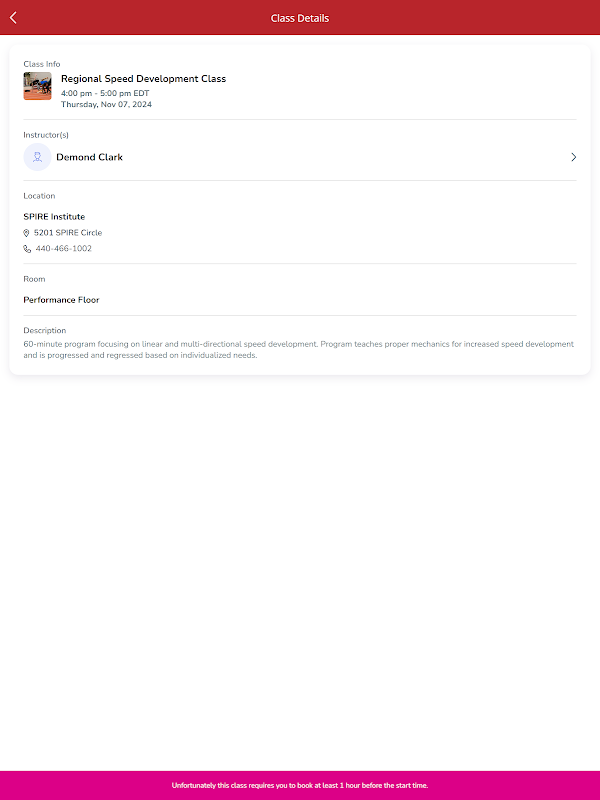Click the location pin icon

pos(27,233)
